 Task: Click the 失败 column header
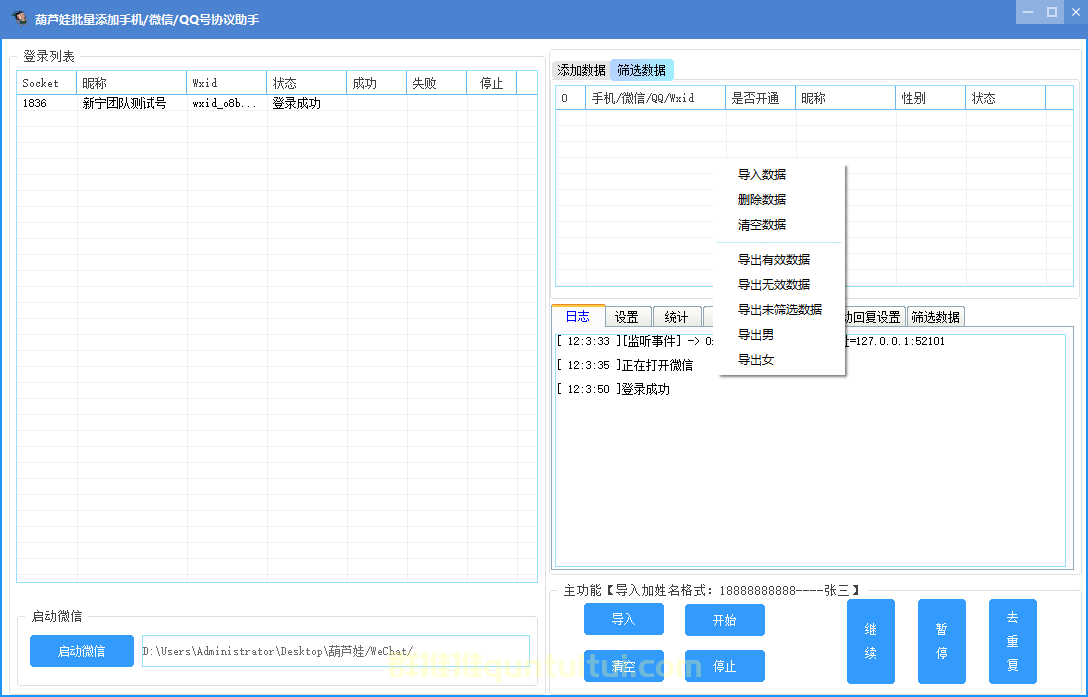pyautogui.click(x=436, y=83)
